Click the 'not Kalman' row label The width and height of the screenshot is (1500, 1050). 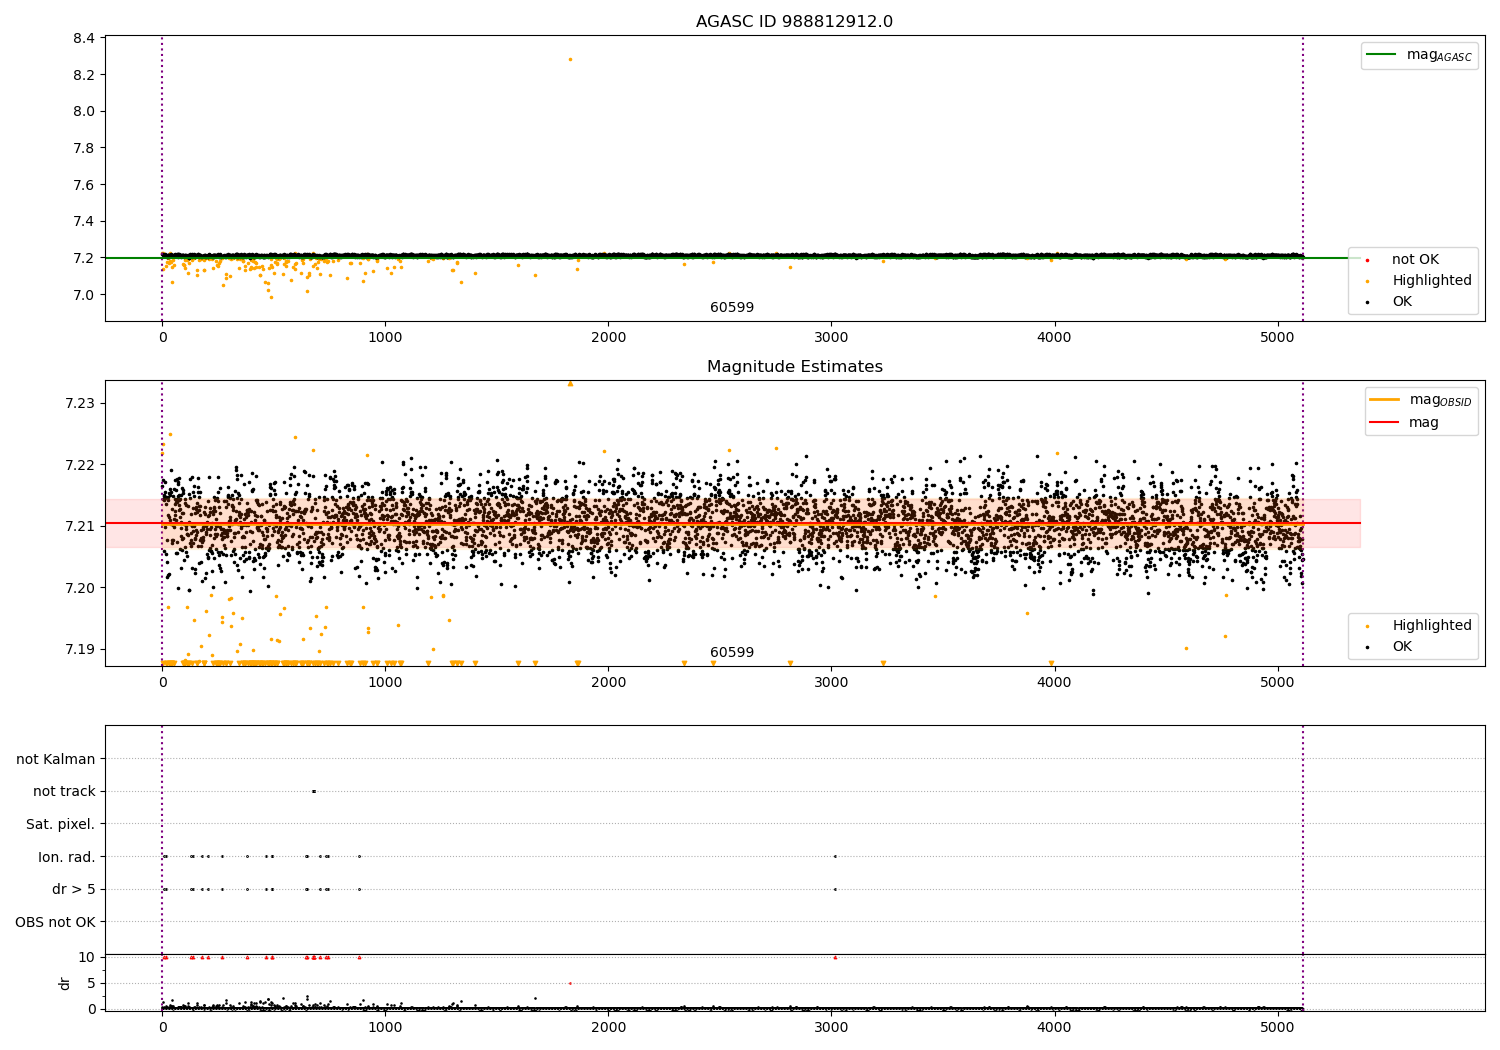click(x=56, y=759)
